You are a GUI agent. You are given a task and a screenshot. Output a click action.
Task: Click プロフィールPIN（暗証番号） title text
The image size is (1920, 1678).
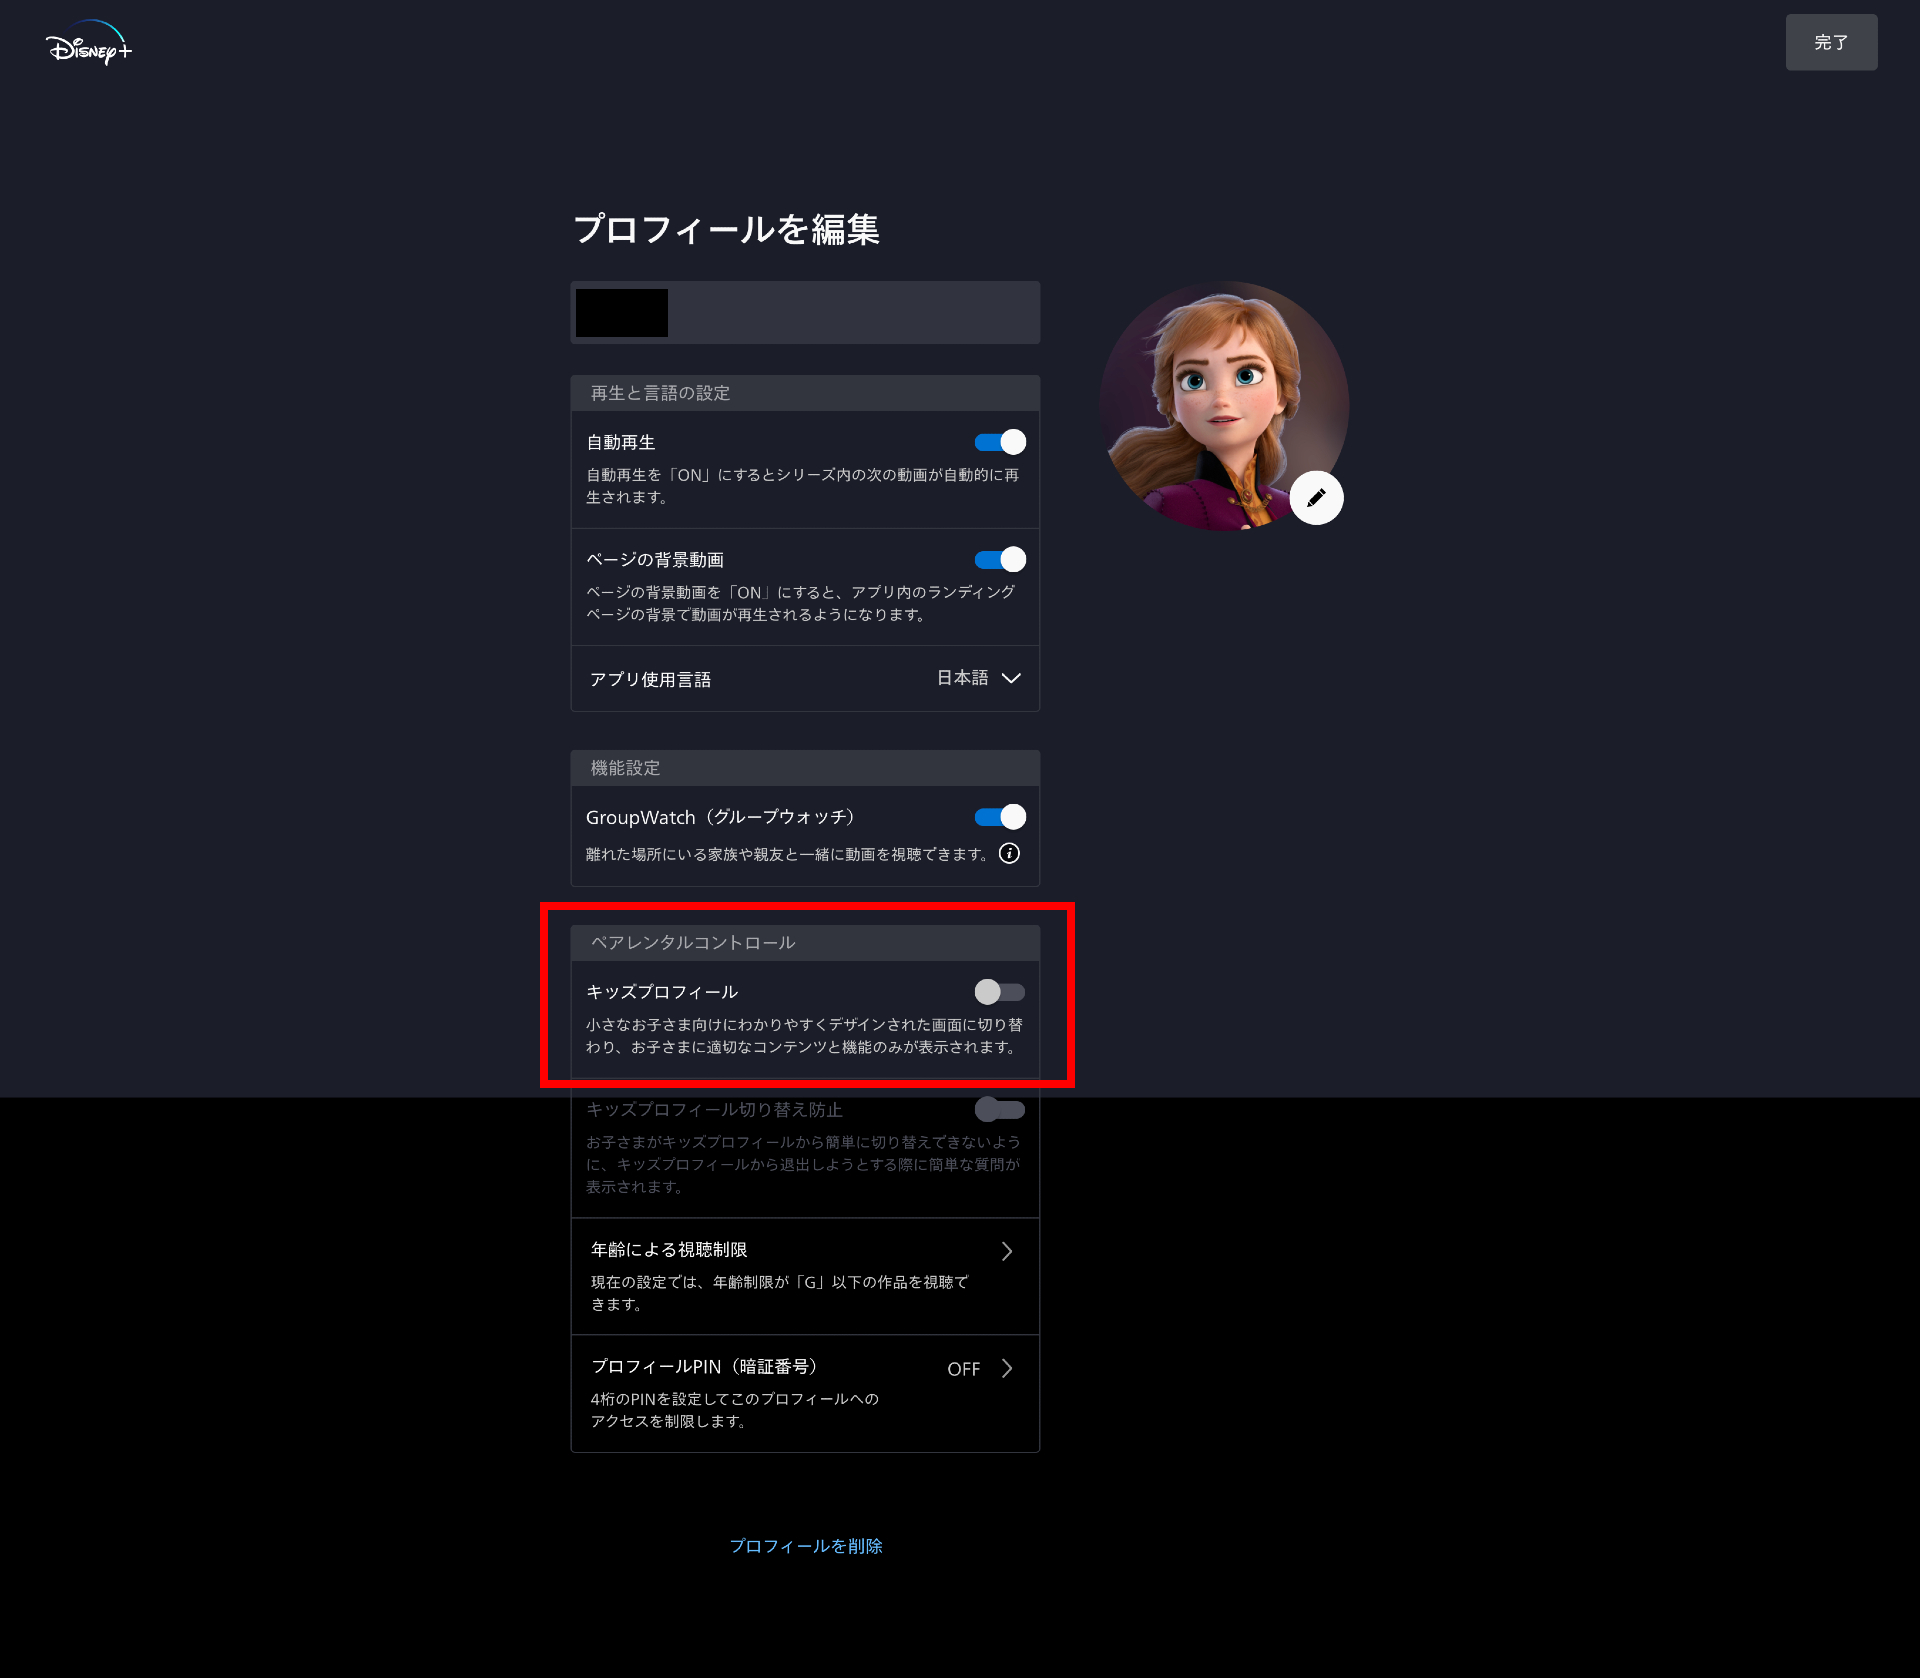coord(705,1367)
